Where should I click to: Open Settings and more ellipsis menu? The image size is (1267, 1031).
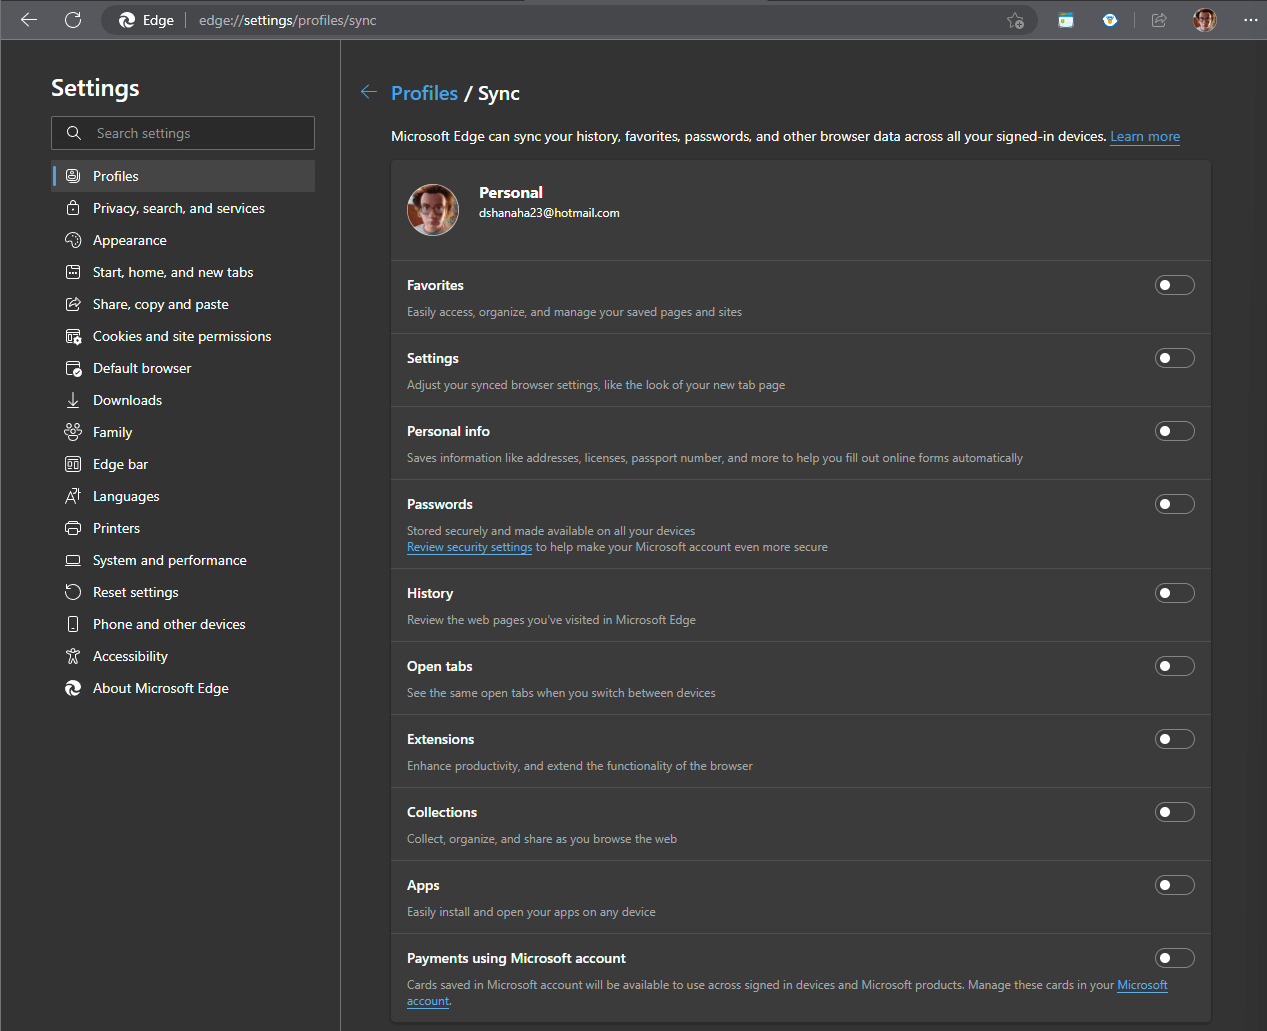click(1250, 20)
